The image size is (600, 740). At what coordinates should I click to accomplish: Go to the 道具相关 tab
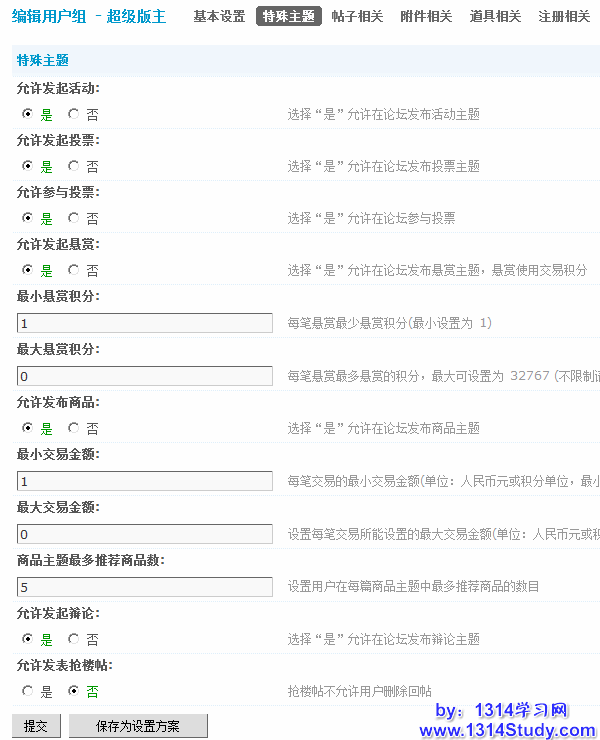click(495, 16)
